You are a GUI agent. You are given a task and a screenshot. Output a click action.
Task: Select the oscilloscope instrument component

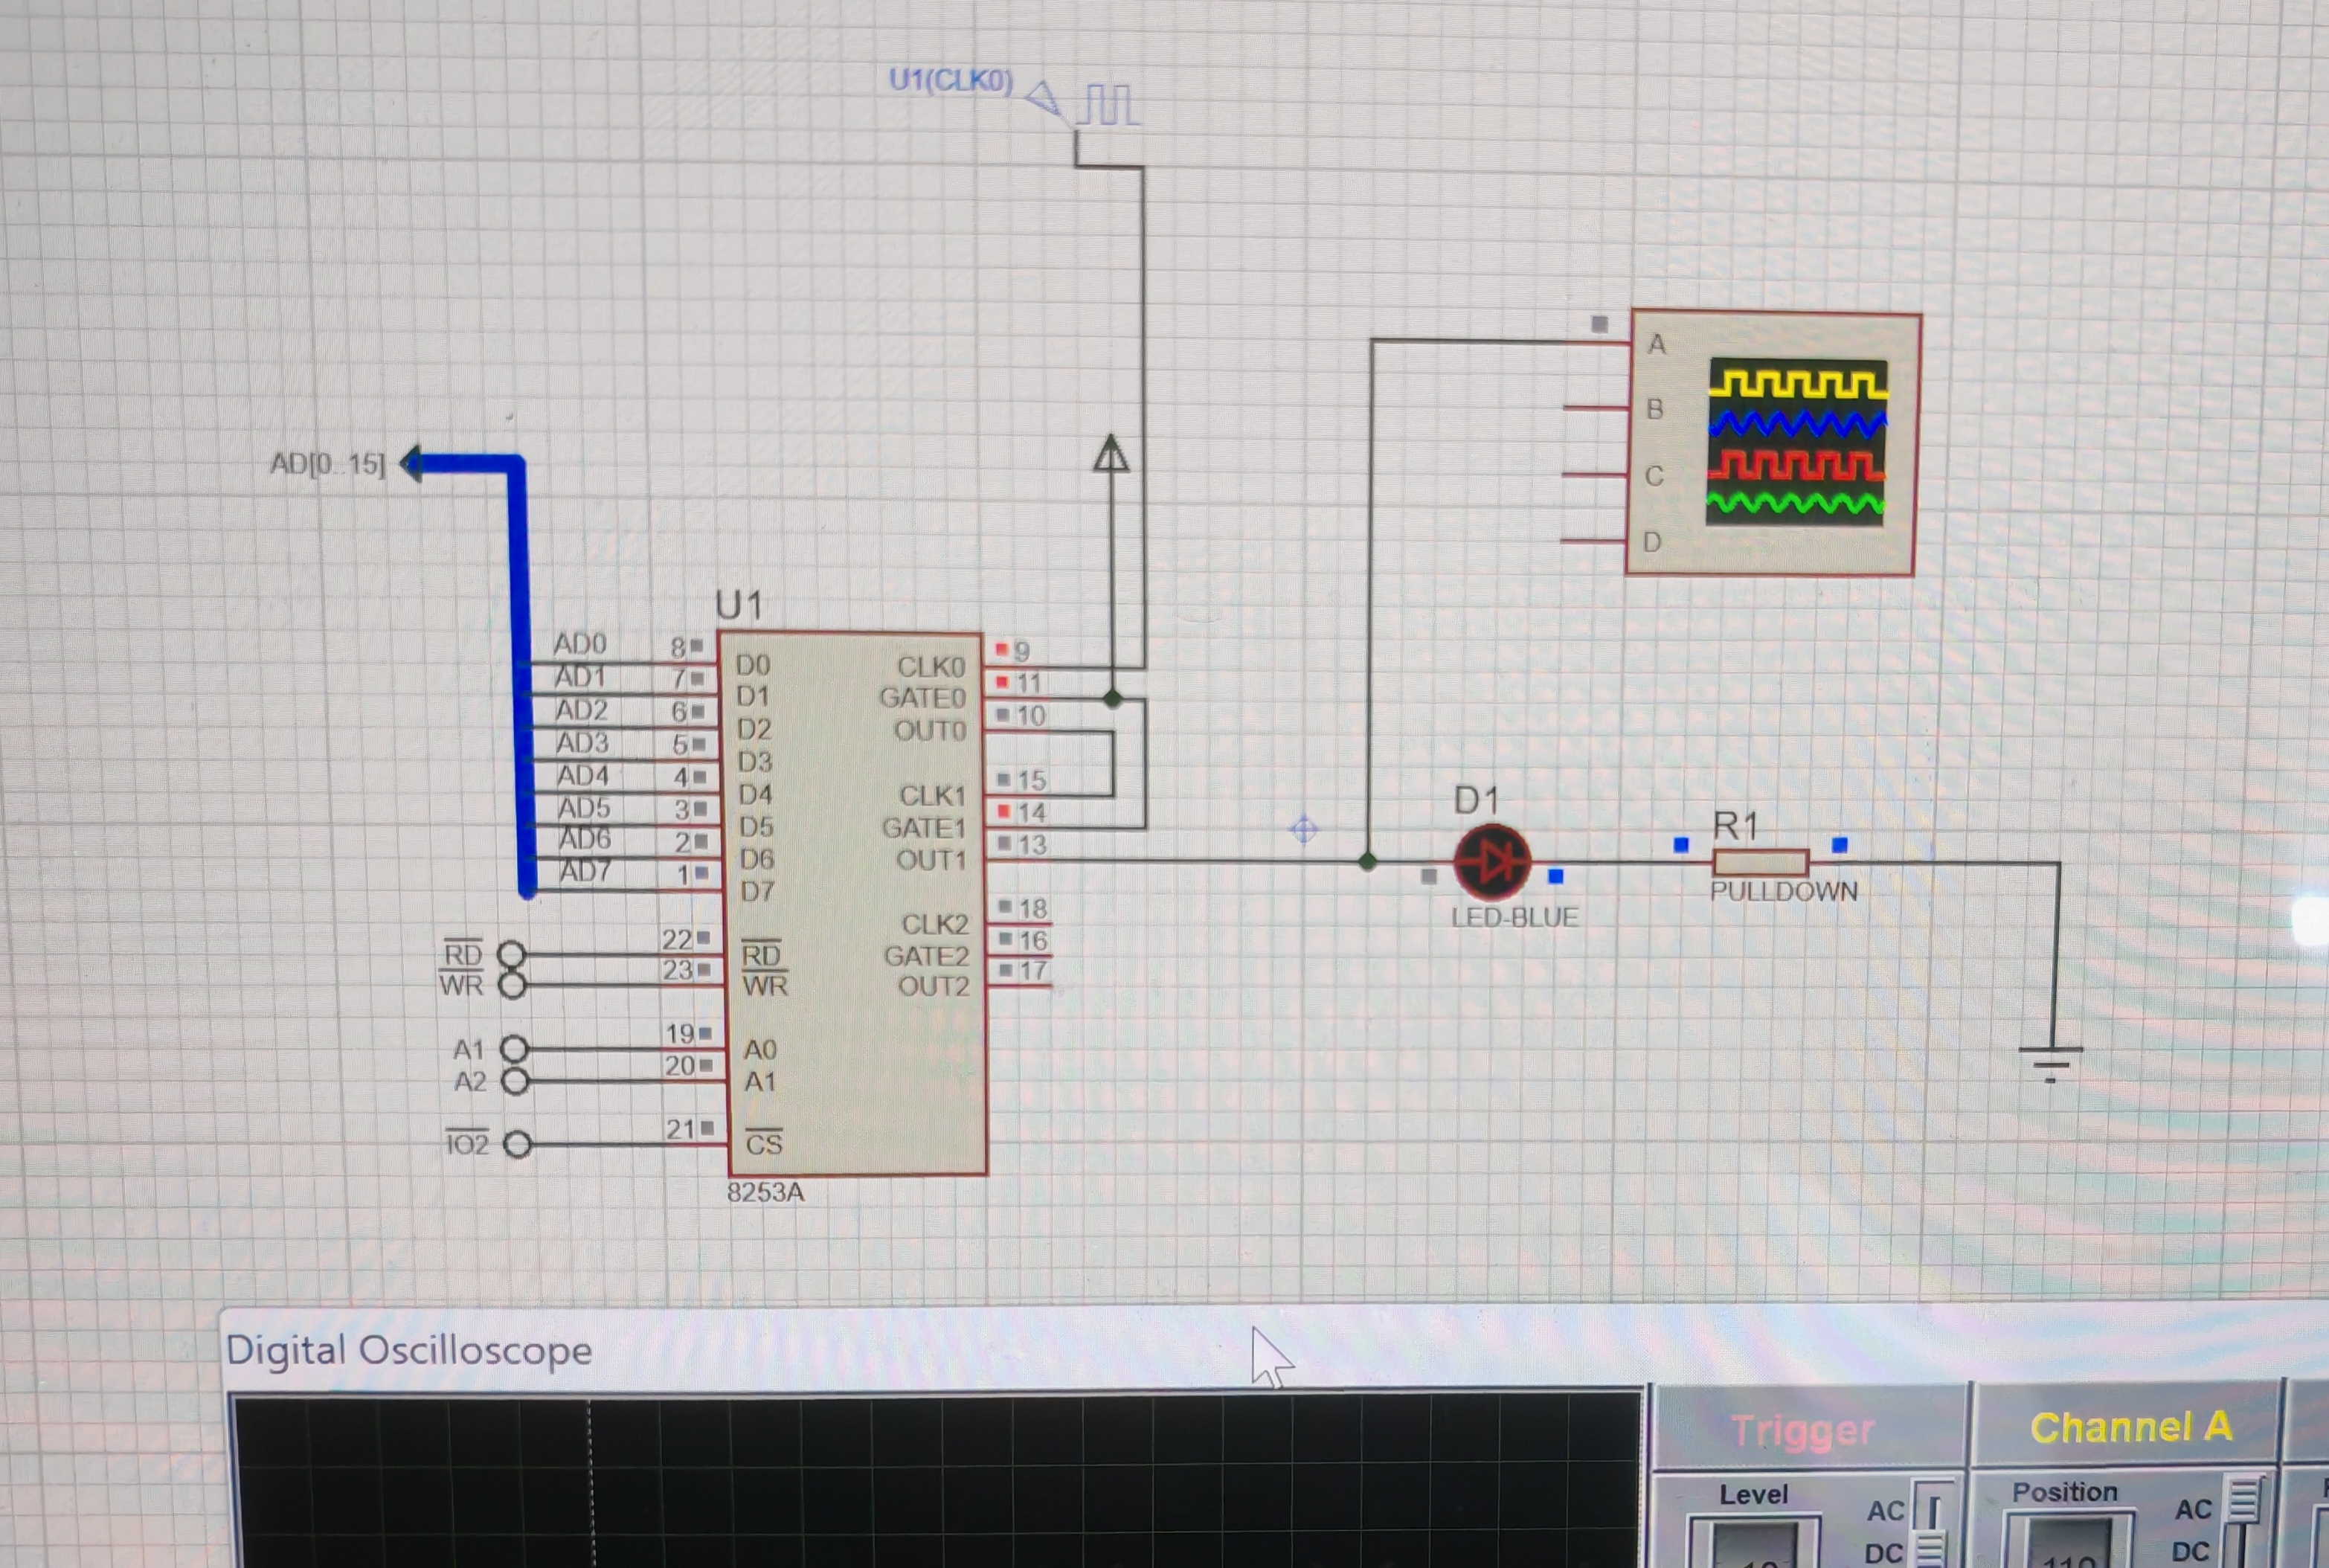[1774, 443]
